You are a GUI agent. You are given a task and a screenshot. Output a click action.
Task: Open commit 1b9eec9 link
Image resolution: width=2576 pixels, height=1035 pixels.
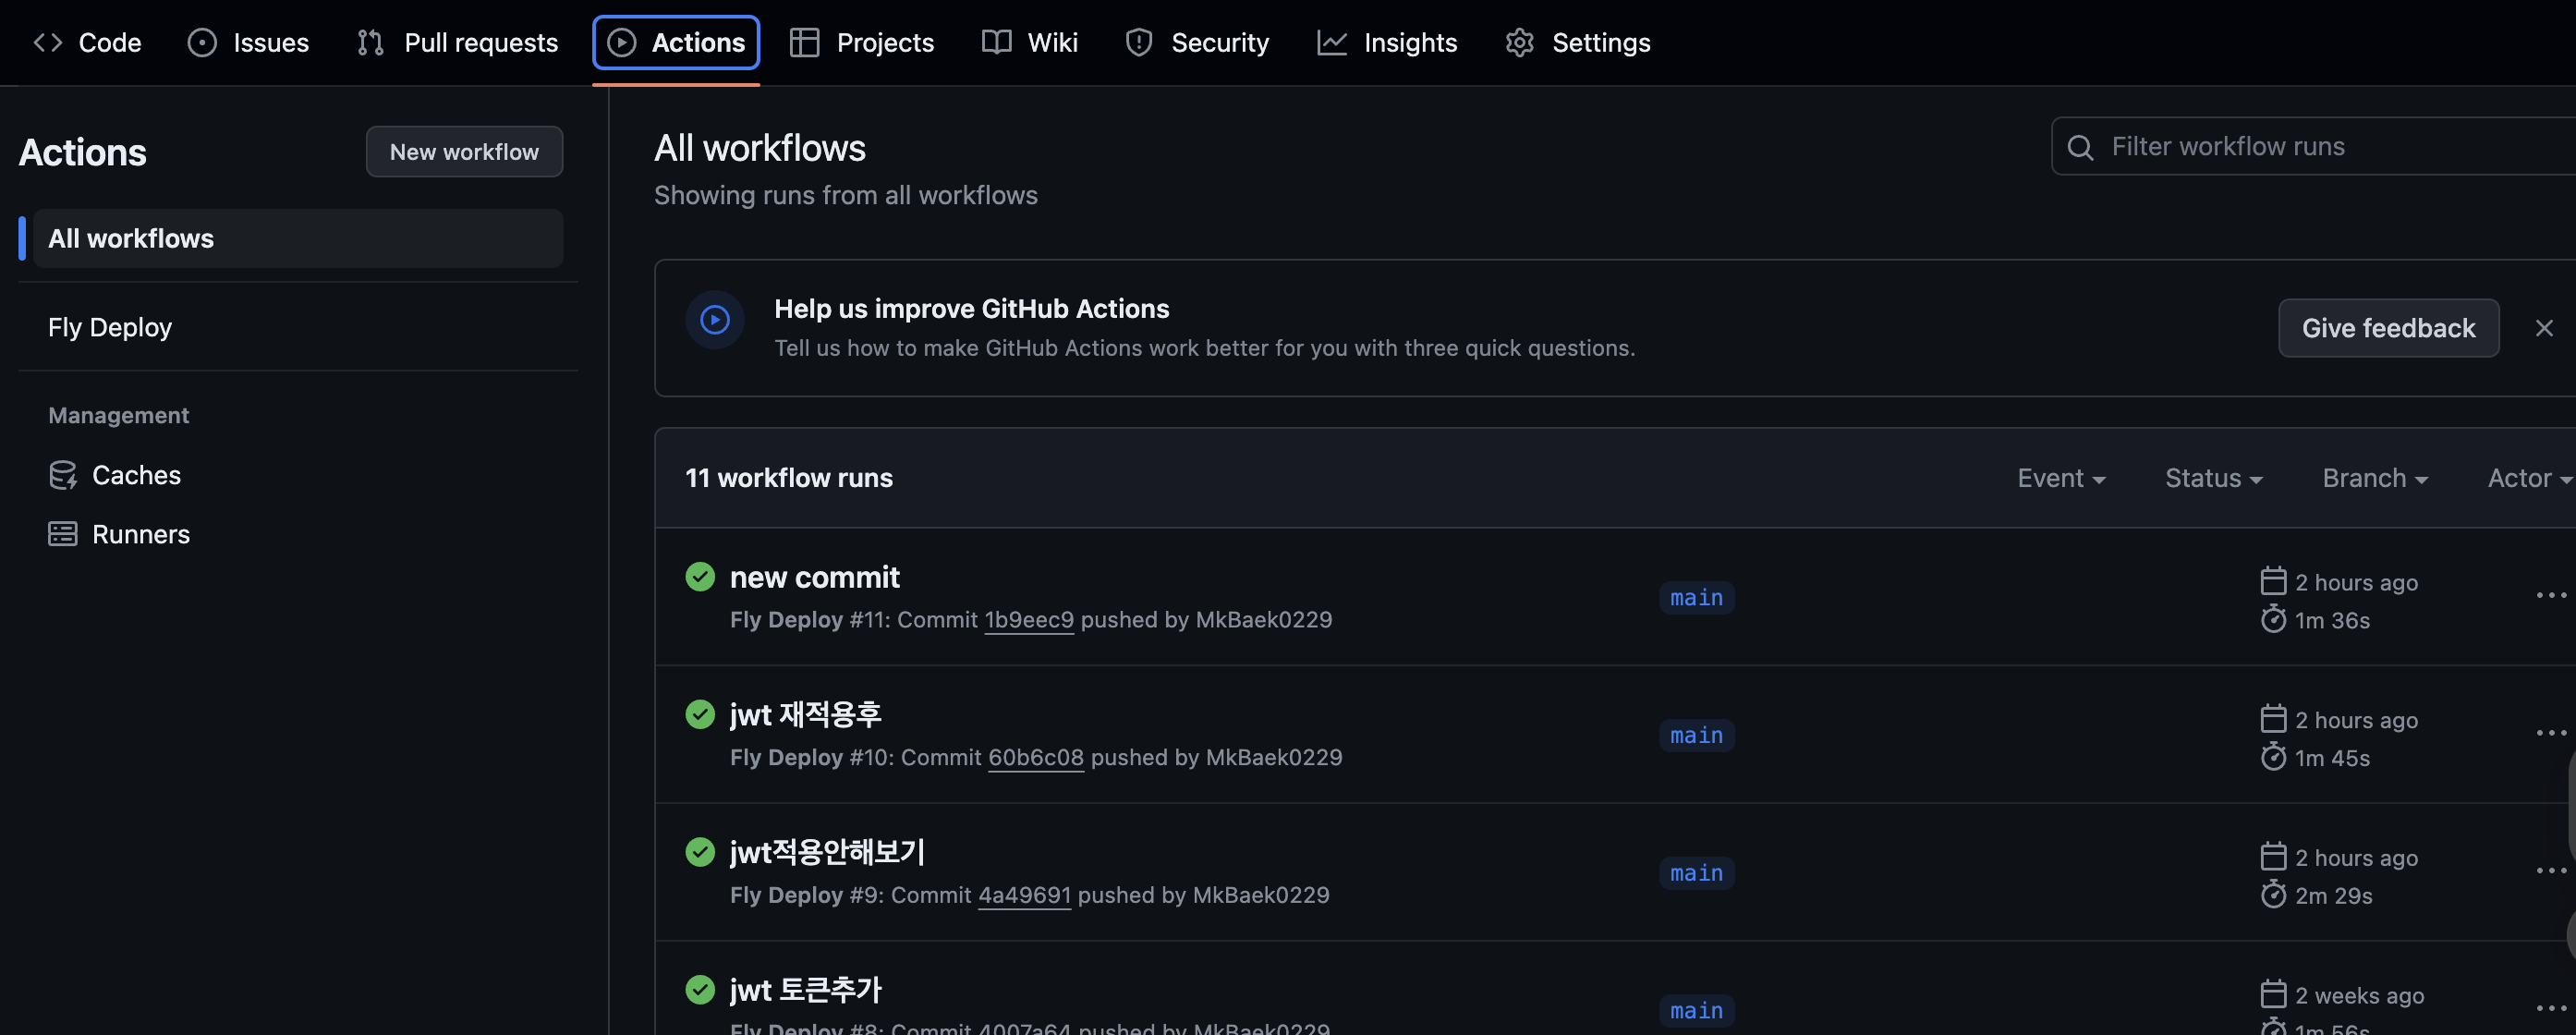pyautogui.click(x=1029, y=620)
